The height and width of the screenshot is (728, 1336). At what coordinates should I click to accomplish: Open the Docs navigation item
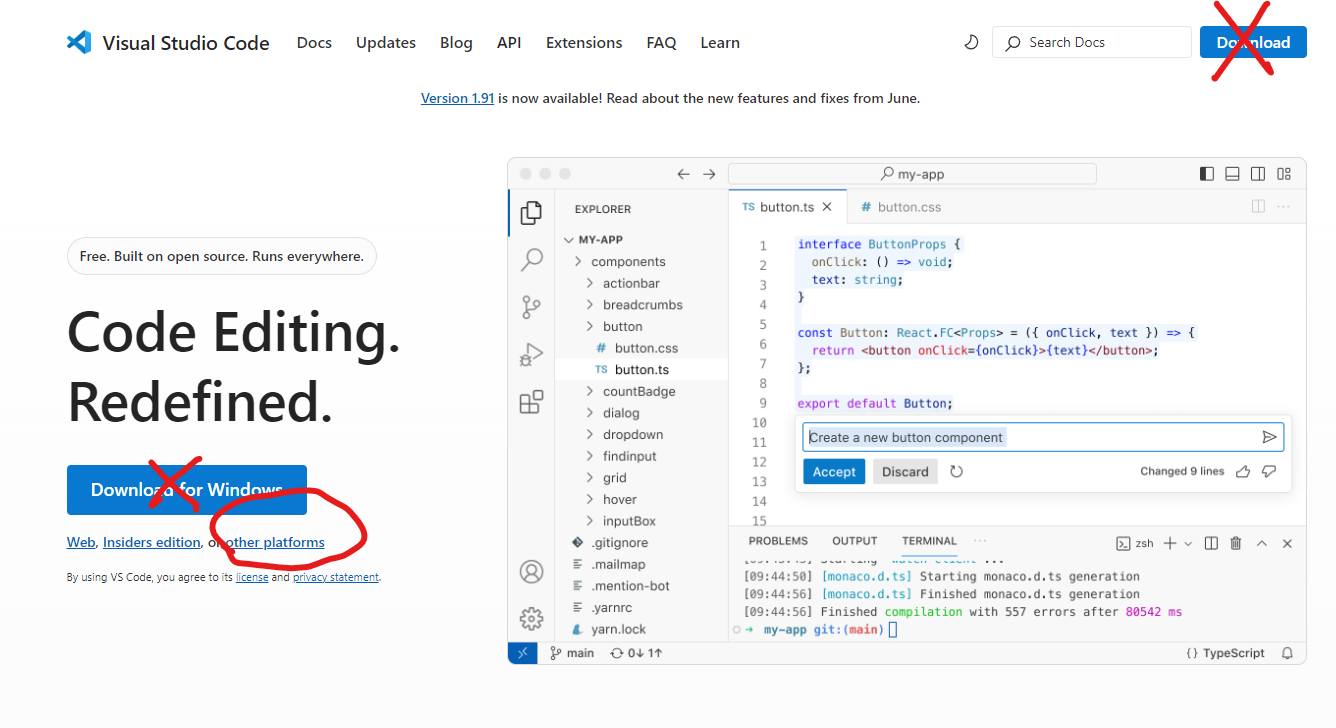[314, 43]
